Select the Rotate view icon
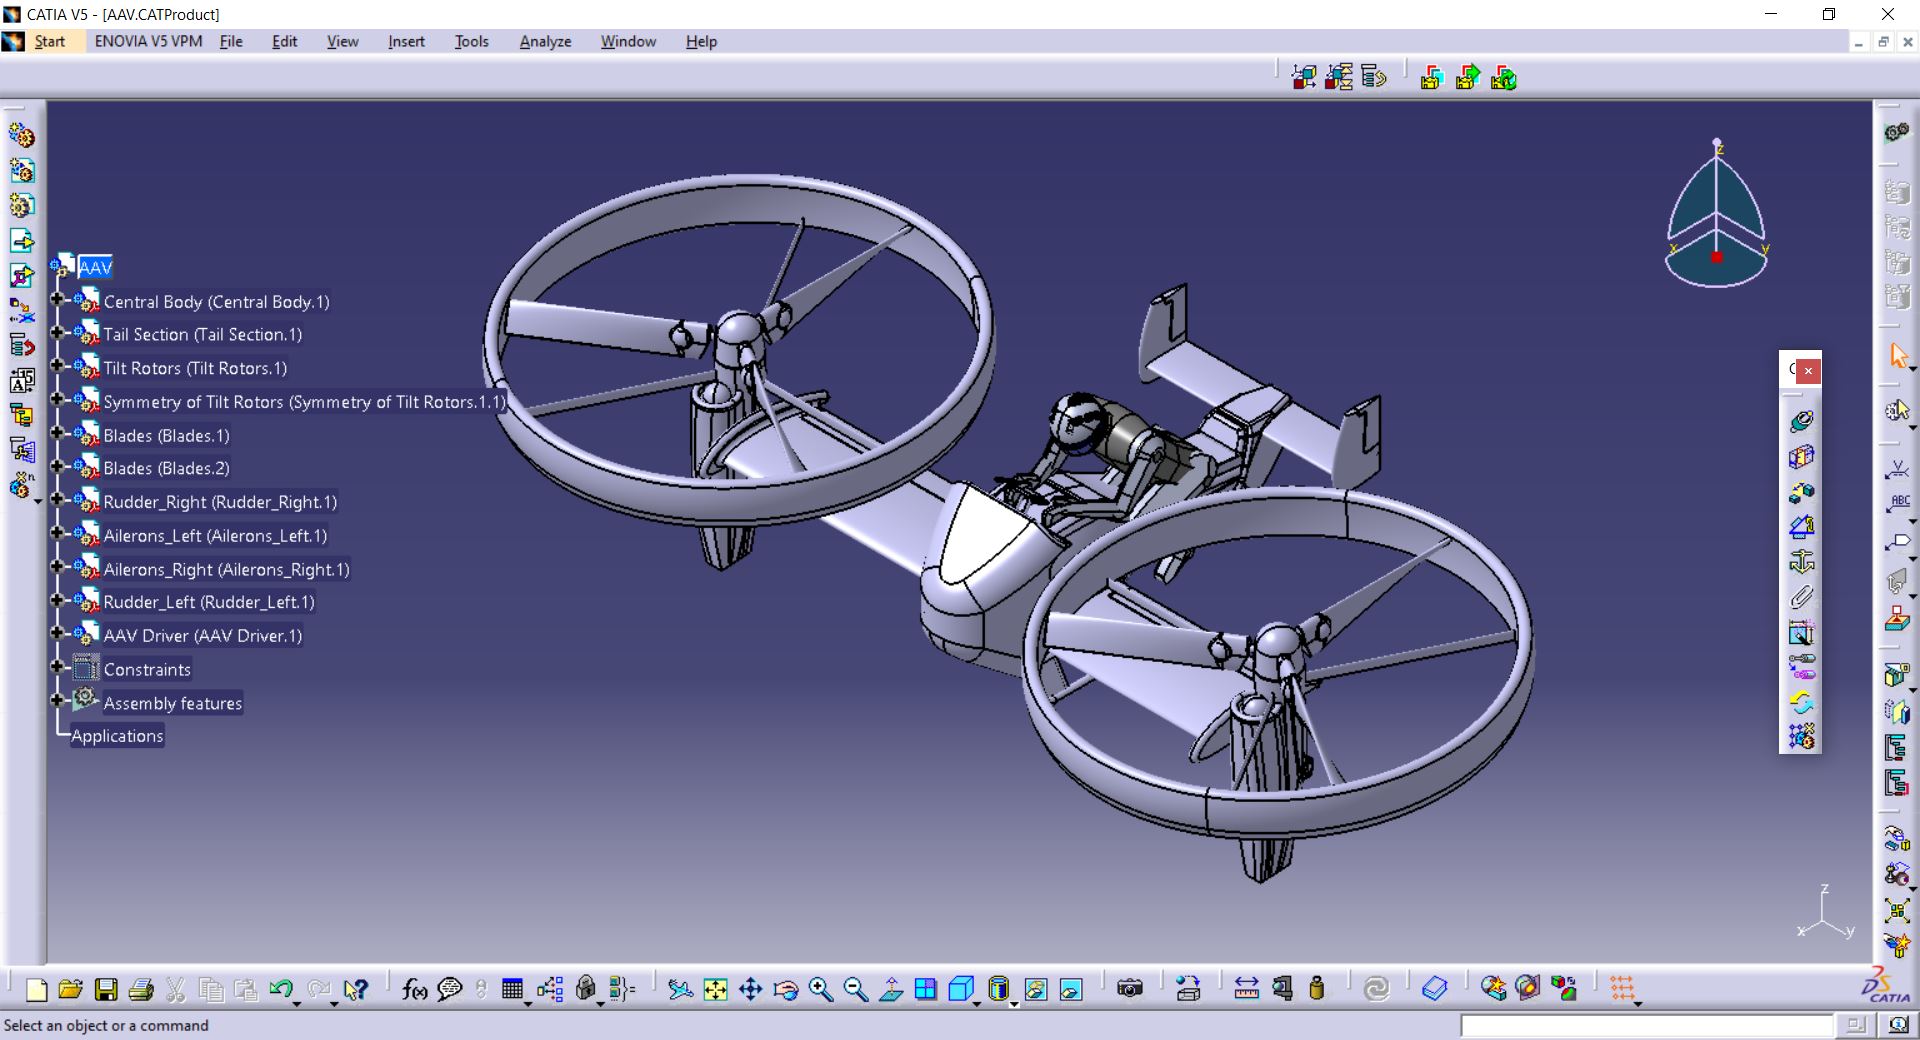The width and height of the screenshot is (1920, 1040). pos(786,989)
